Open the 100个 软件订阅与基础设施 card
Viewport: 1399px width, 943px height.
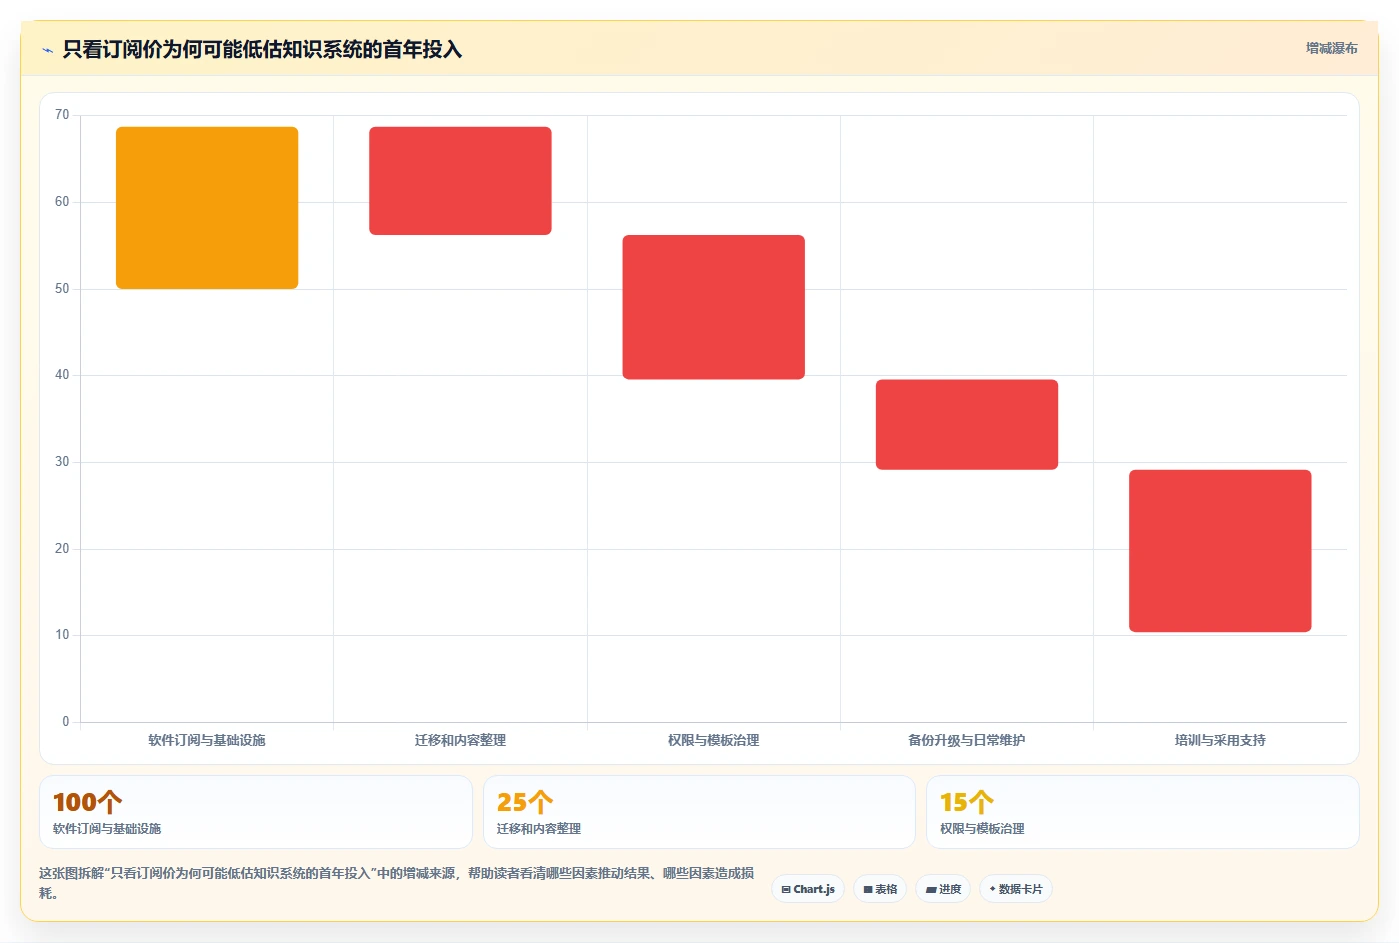tap(256, 812)
